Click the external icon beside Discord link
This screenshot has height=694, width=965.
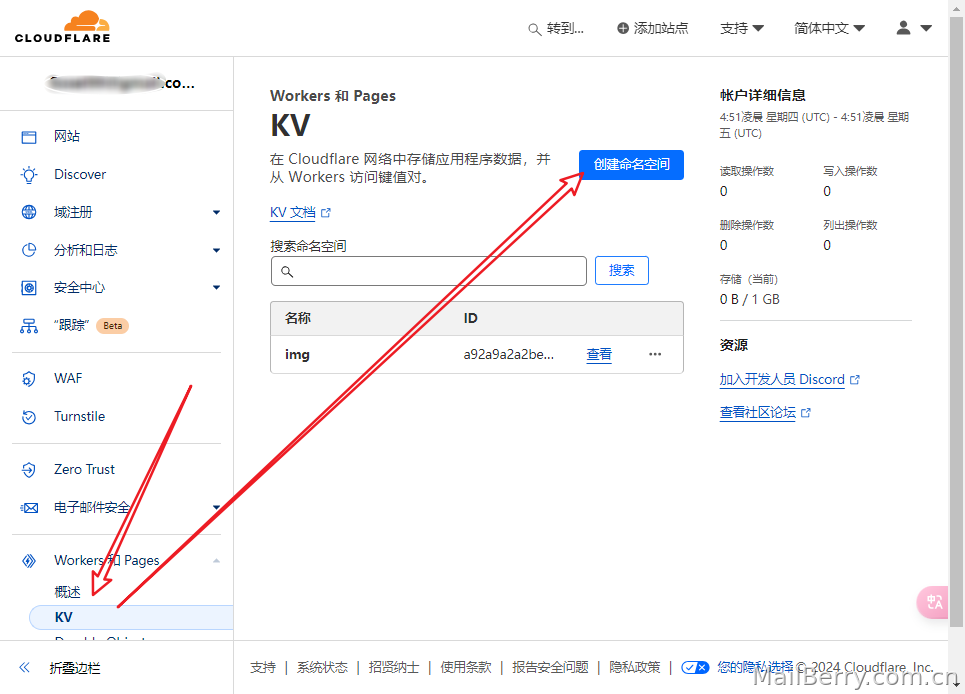click(x=854, y=380)
